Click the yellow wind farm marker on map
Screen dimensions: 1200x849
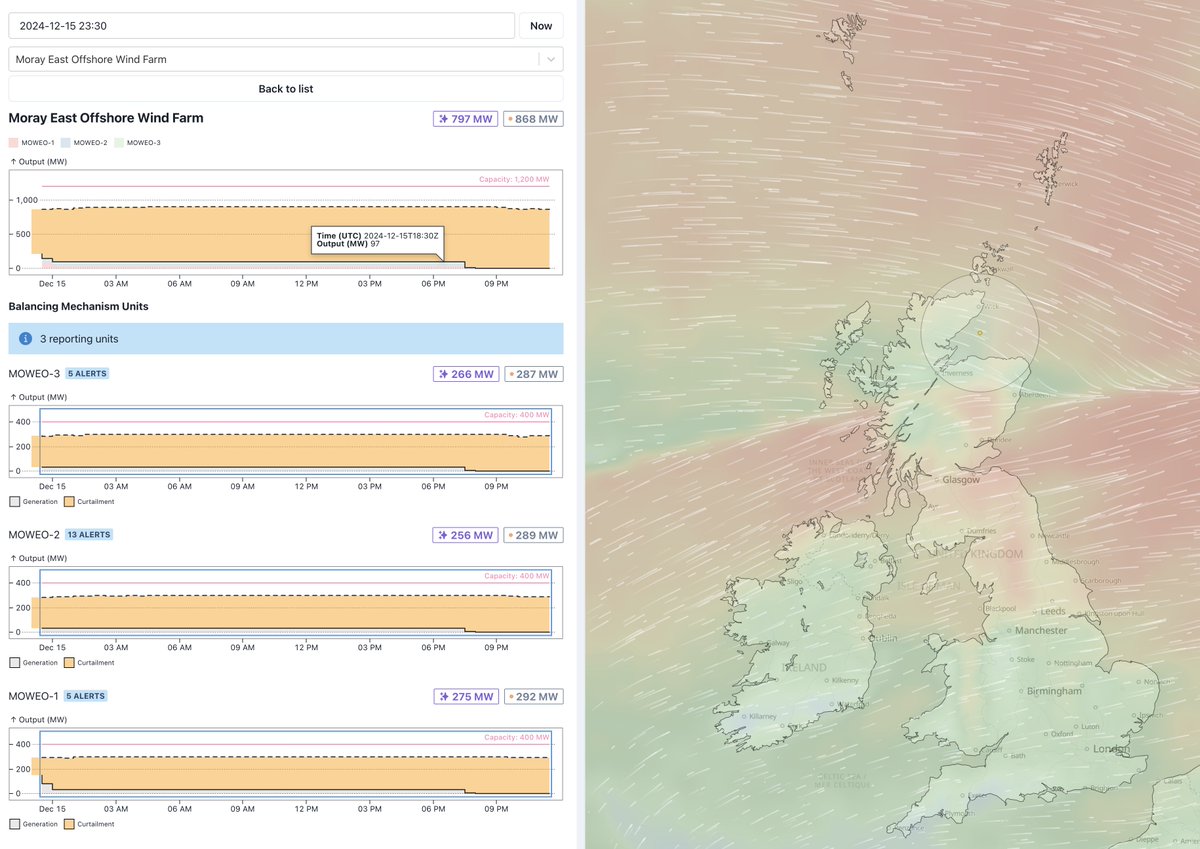tap(980, 333)
